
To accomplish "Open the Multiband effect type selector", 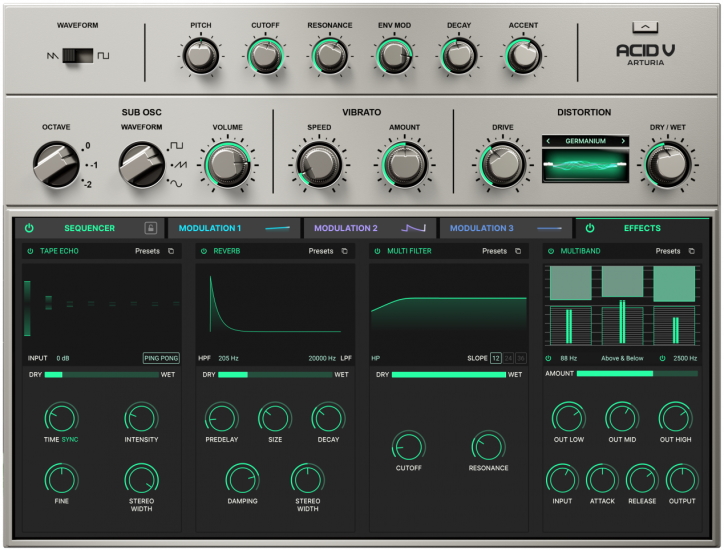I will click(x=580, y=251).
